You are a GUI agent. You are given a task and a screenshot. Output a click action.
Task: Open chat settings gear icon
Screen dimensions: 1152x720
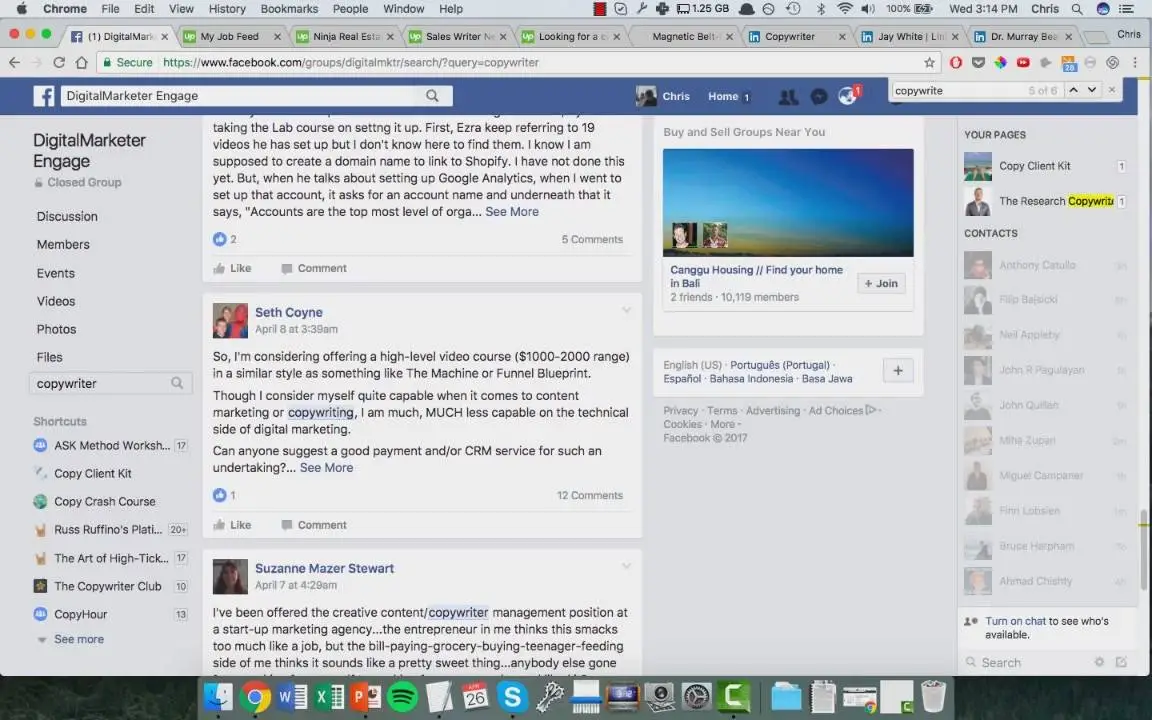(1099, 662)
